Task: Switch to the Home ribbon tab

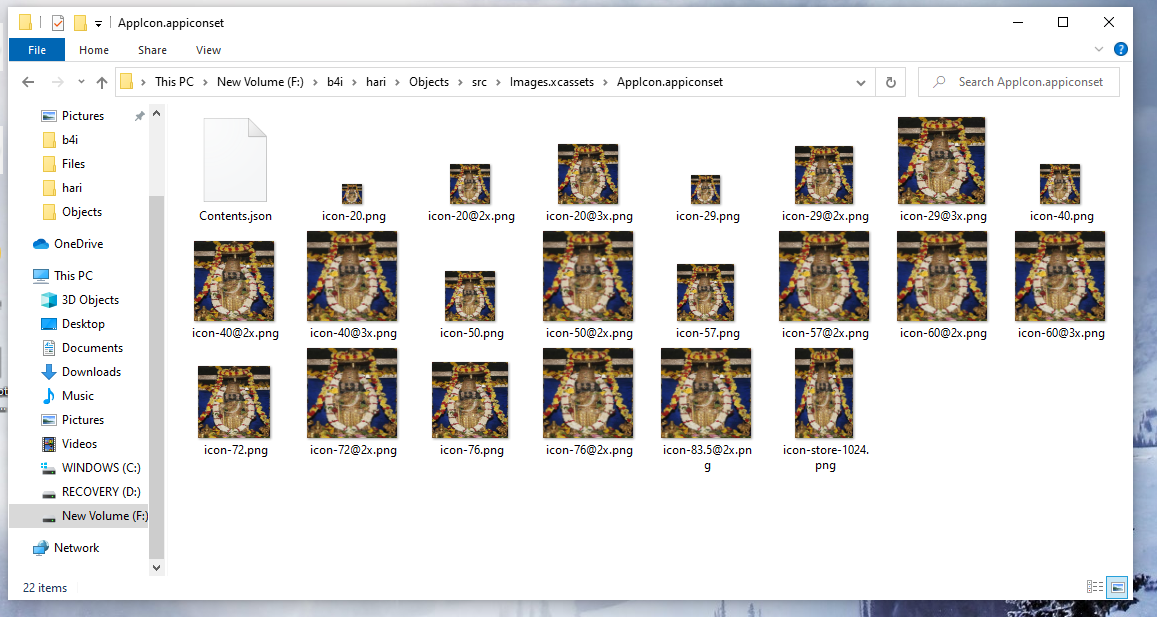Action: 94,50
